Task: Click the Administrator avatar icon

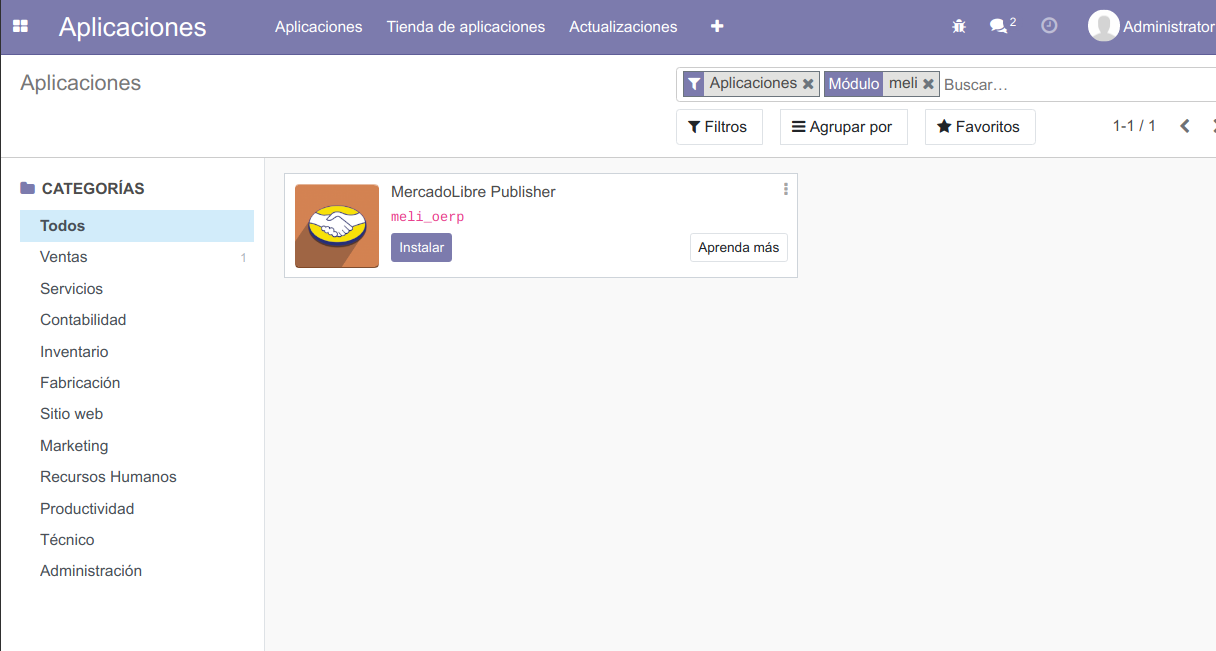Action: pos(1104,25)
